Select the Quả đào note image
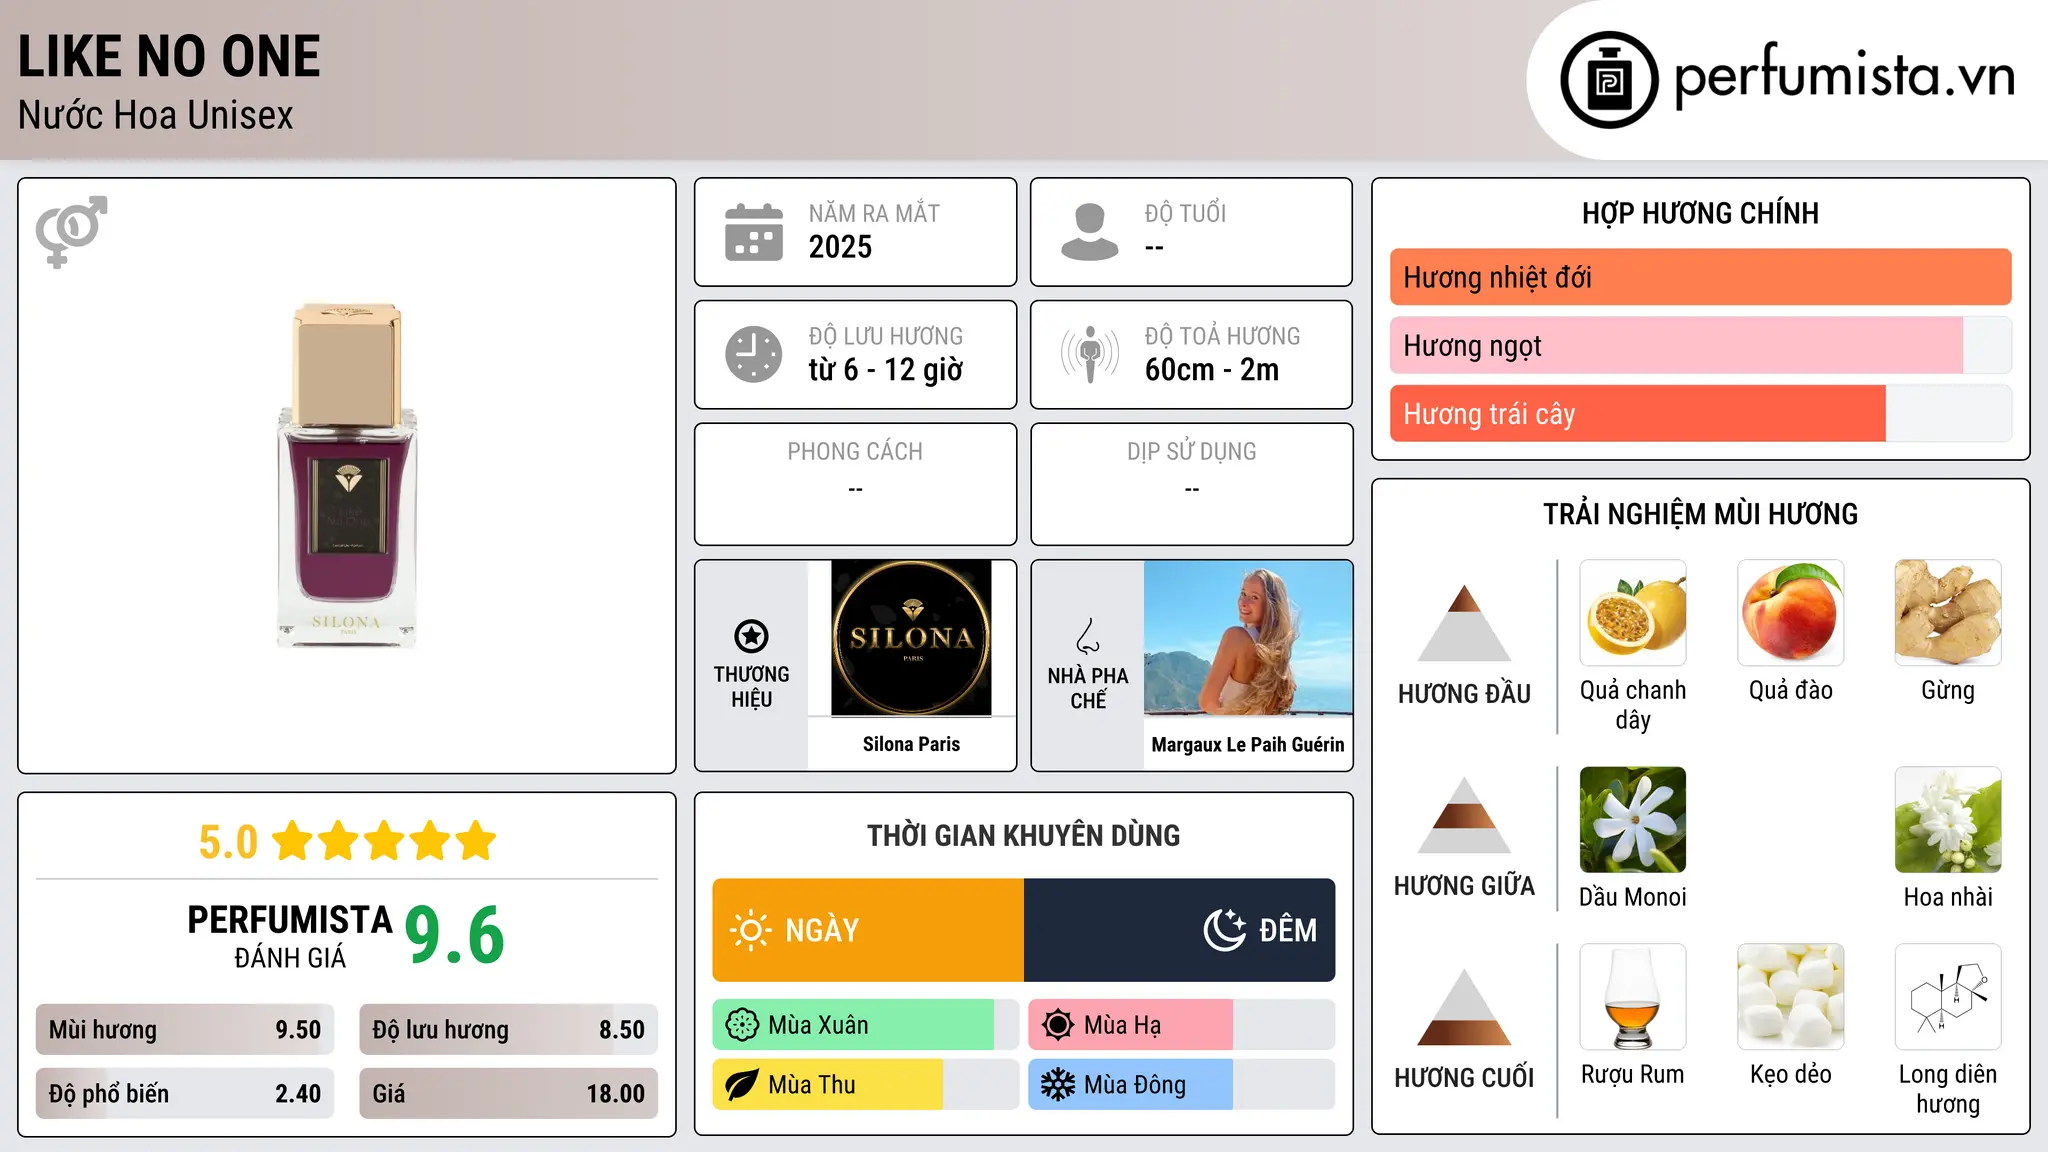Viewport: 2048px width, 1152px height. [x=1791, y=613]
